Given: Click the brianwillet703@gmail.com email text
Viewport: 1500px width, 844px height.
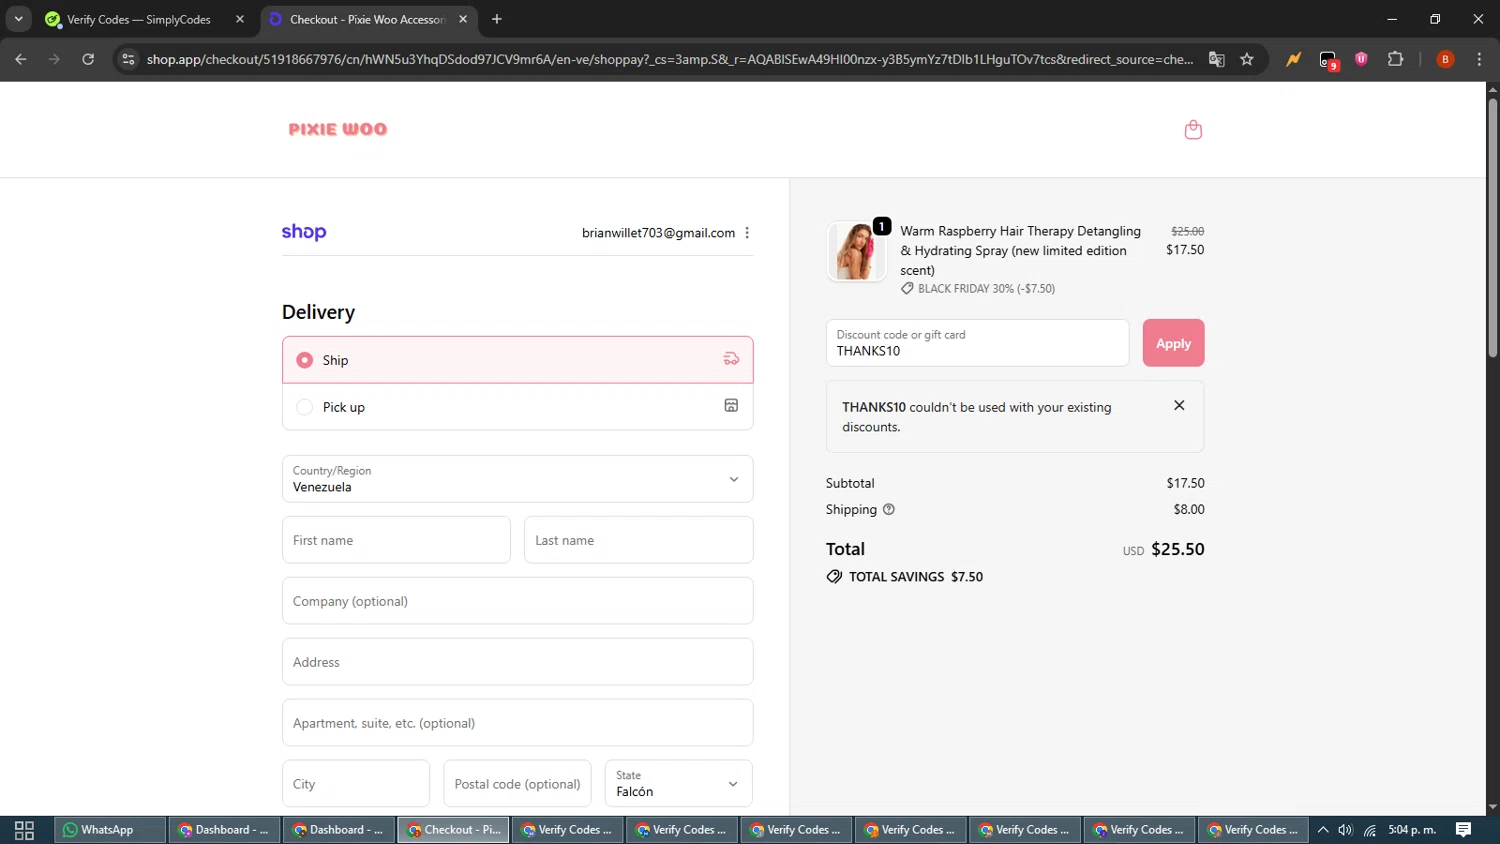Looking at the screenshot, I should tap(658, 233).
